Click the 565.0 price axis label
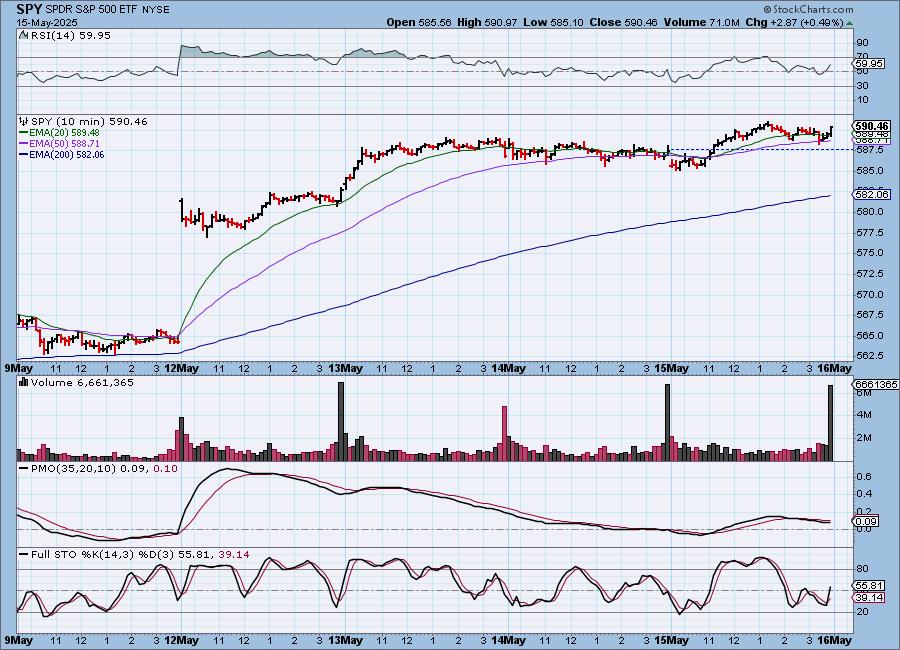The image size is (900, 650). point(870,336)
